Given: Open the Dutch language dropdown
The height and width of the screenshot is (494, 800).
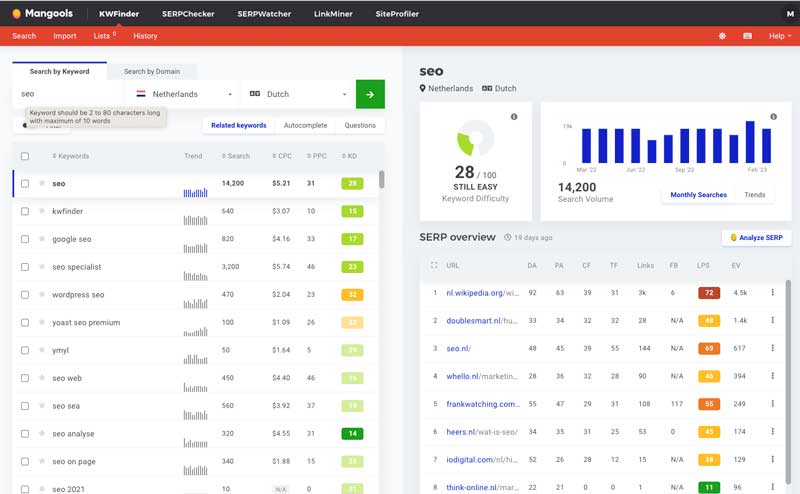Looking at the screenshot, I should [298, 94].
